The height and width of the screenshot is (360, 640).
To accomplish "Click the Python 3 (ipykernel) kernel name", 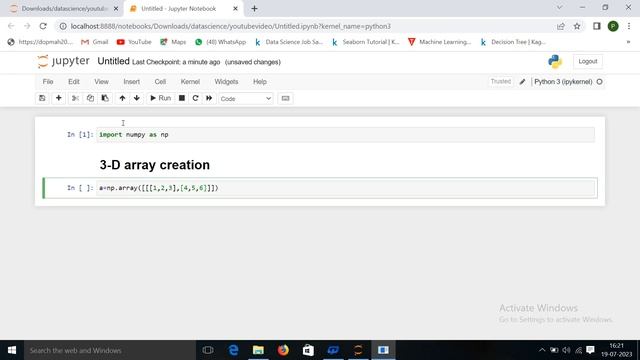I will 563,82.
